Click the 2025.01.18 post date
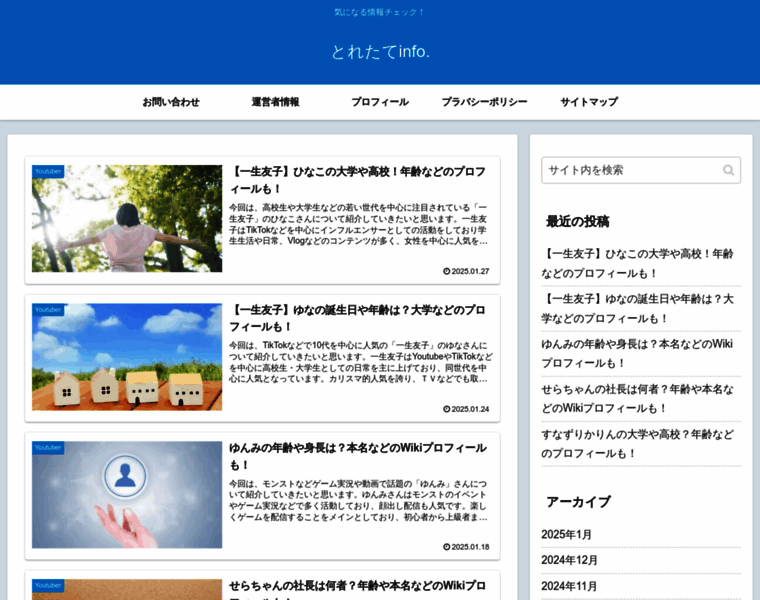This screenshot has width=760, height=600. [466, 547]
